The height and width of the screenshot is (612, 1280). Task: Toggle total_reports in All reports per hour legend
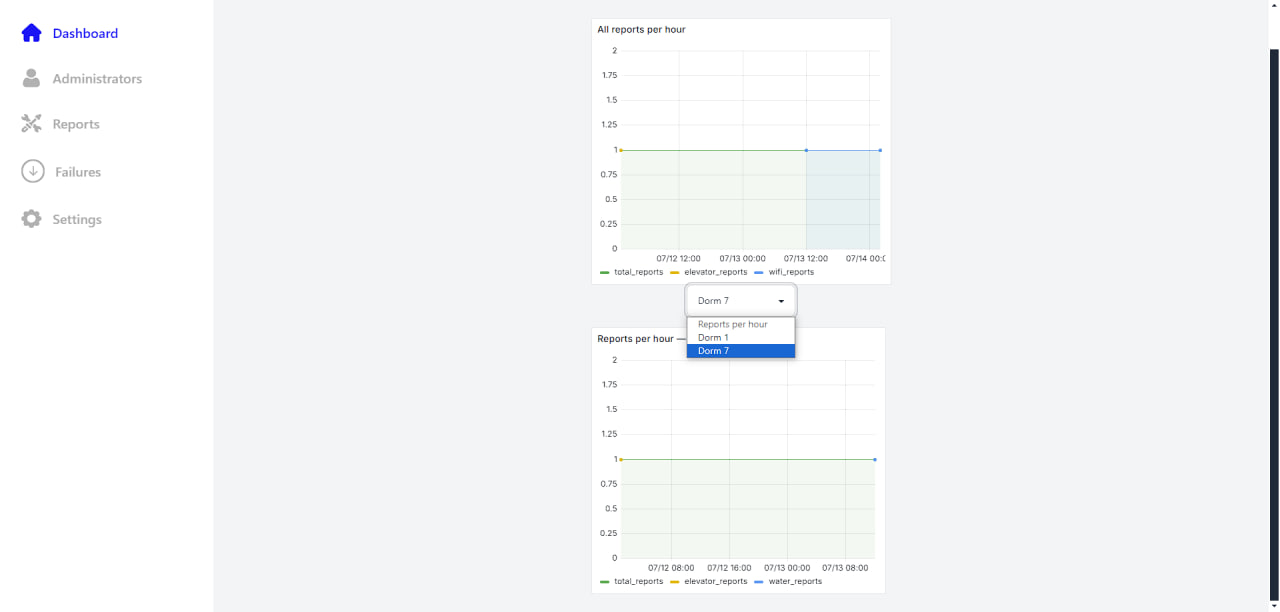(x=637, y=272)
